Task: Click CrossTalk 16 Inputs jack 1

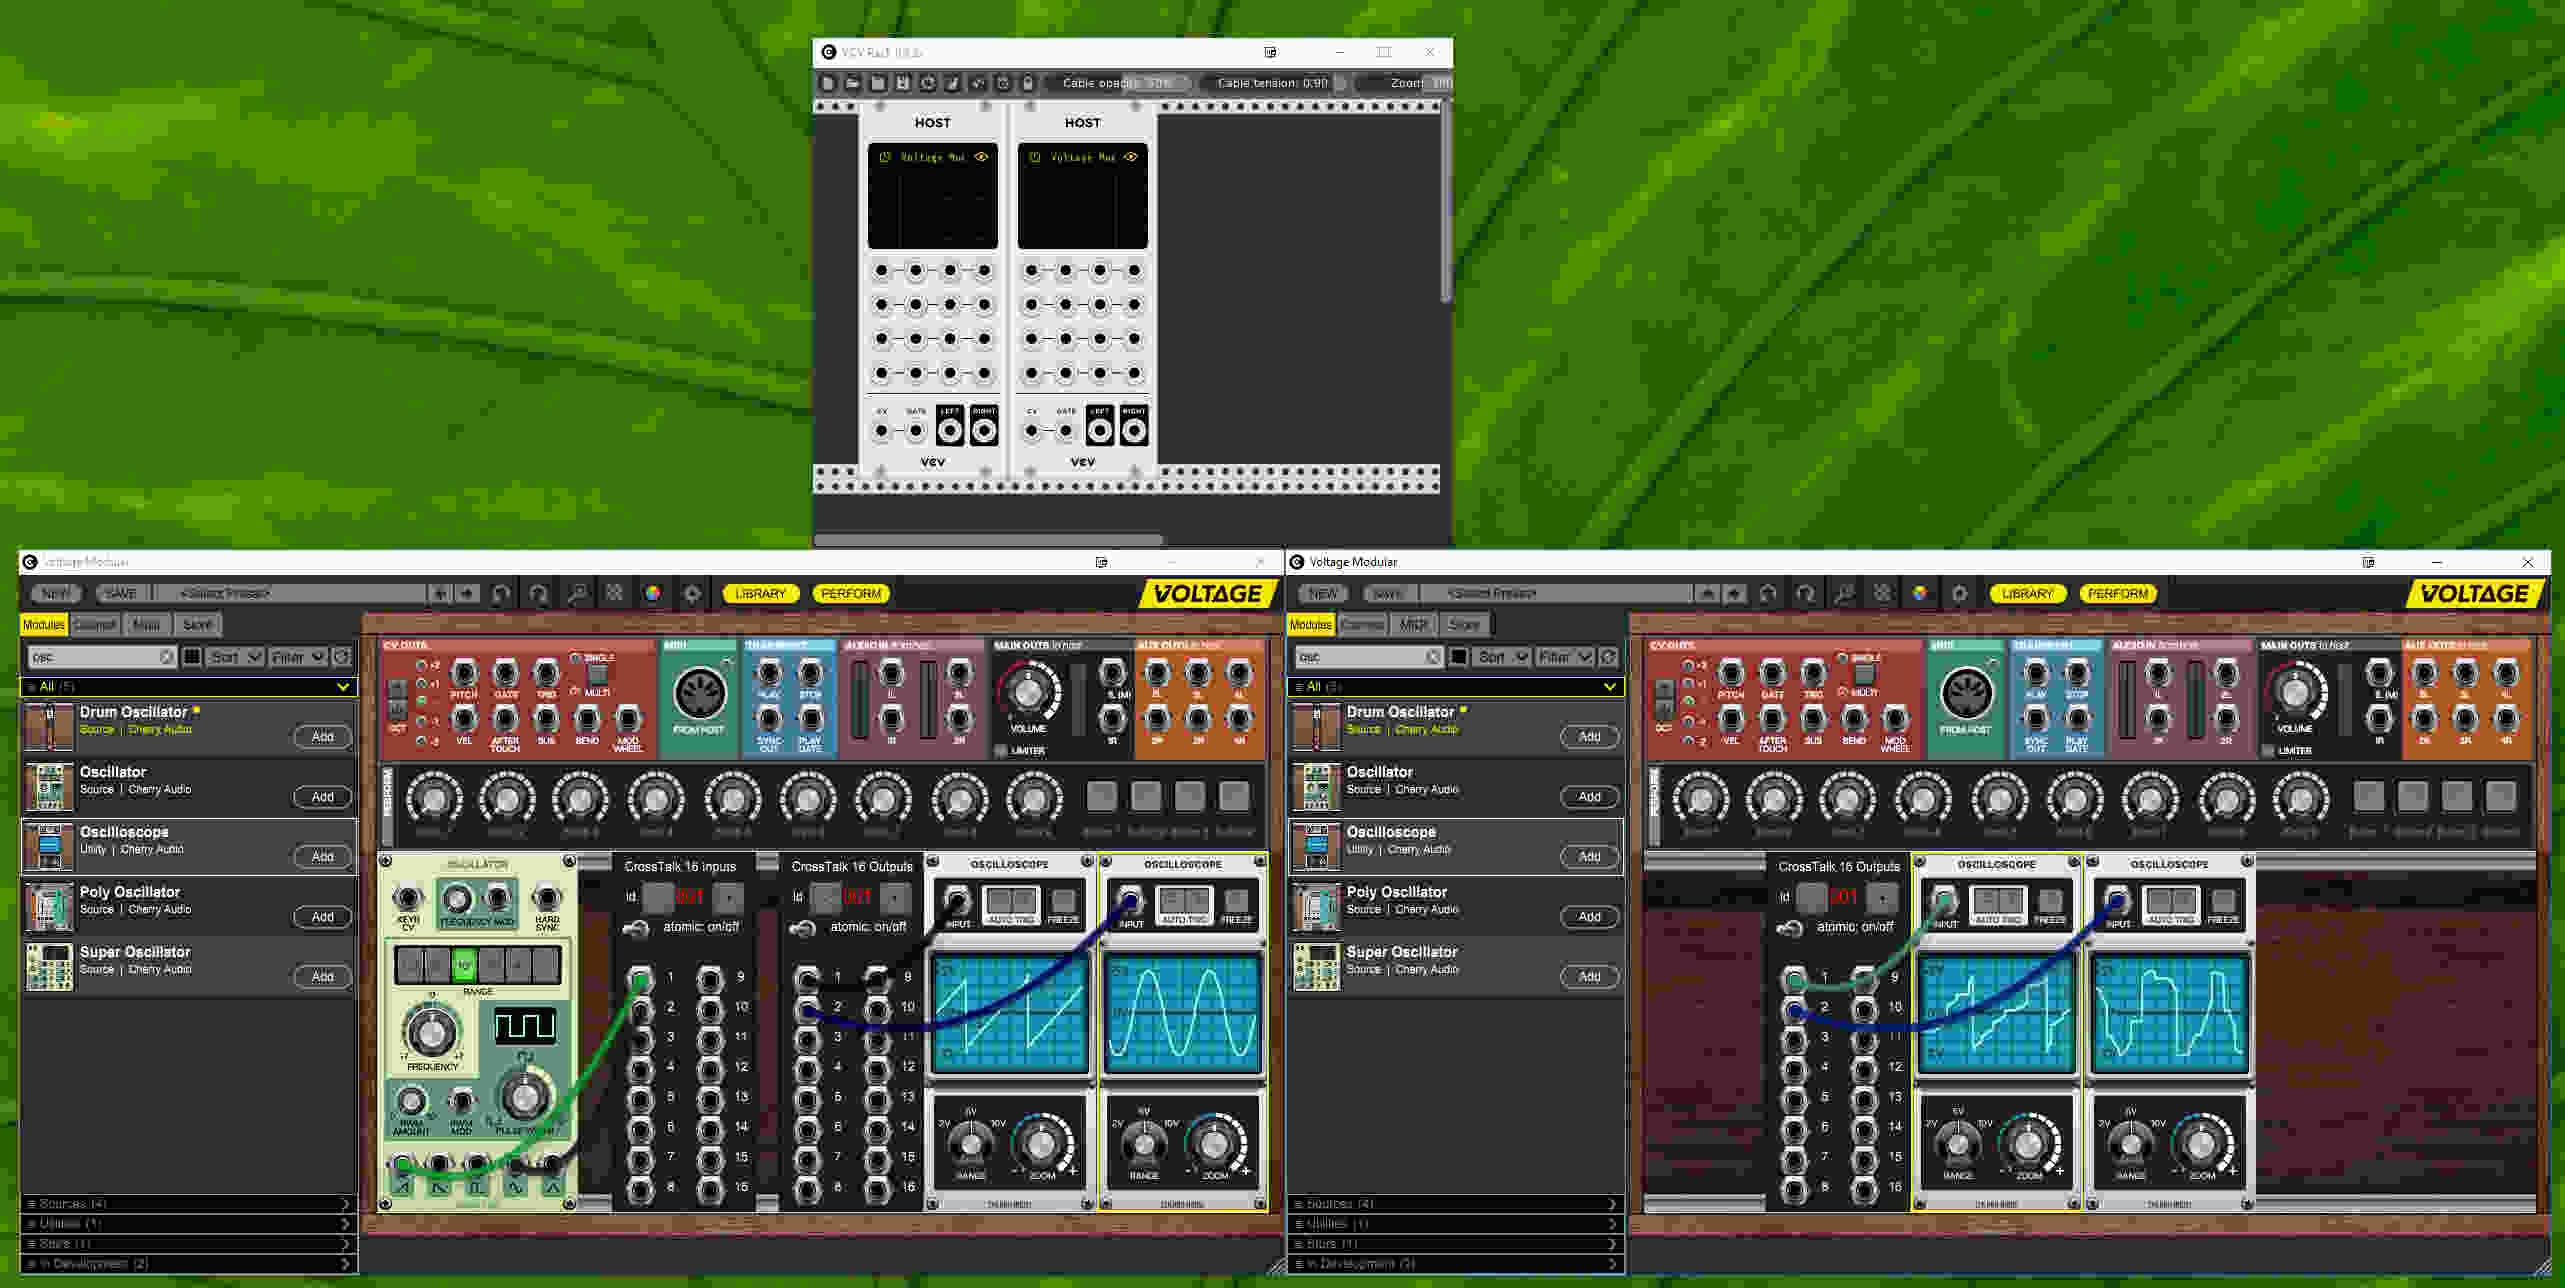Action: point(640,978)
